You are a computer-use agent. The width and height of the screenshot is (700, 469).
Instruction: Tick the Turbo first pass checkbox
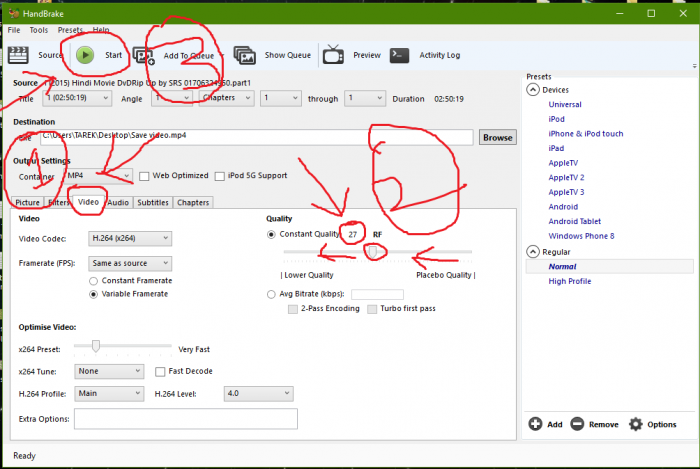[x=372, y=309]
